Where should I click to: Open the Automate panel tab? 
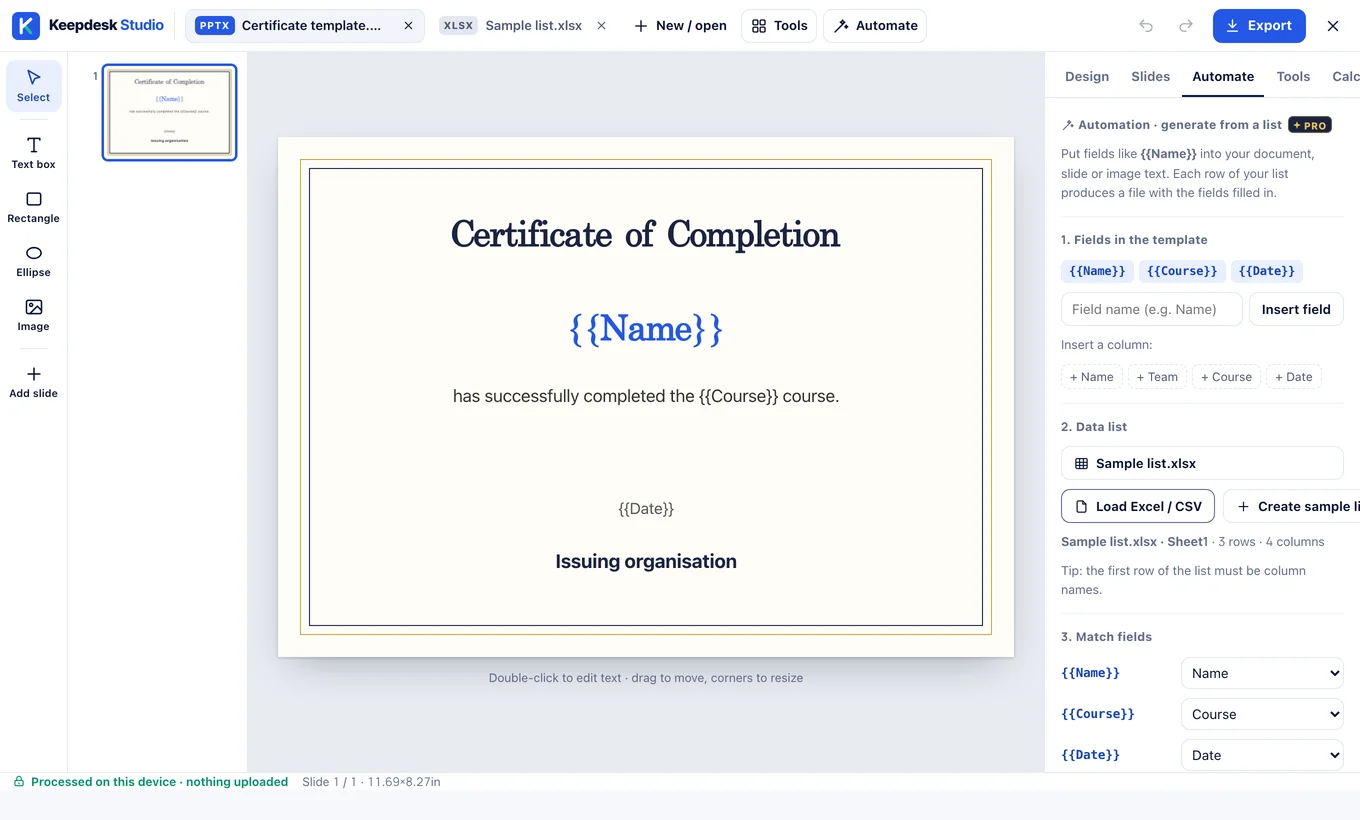click(x=1223, y=76)
